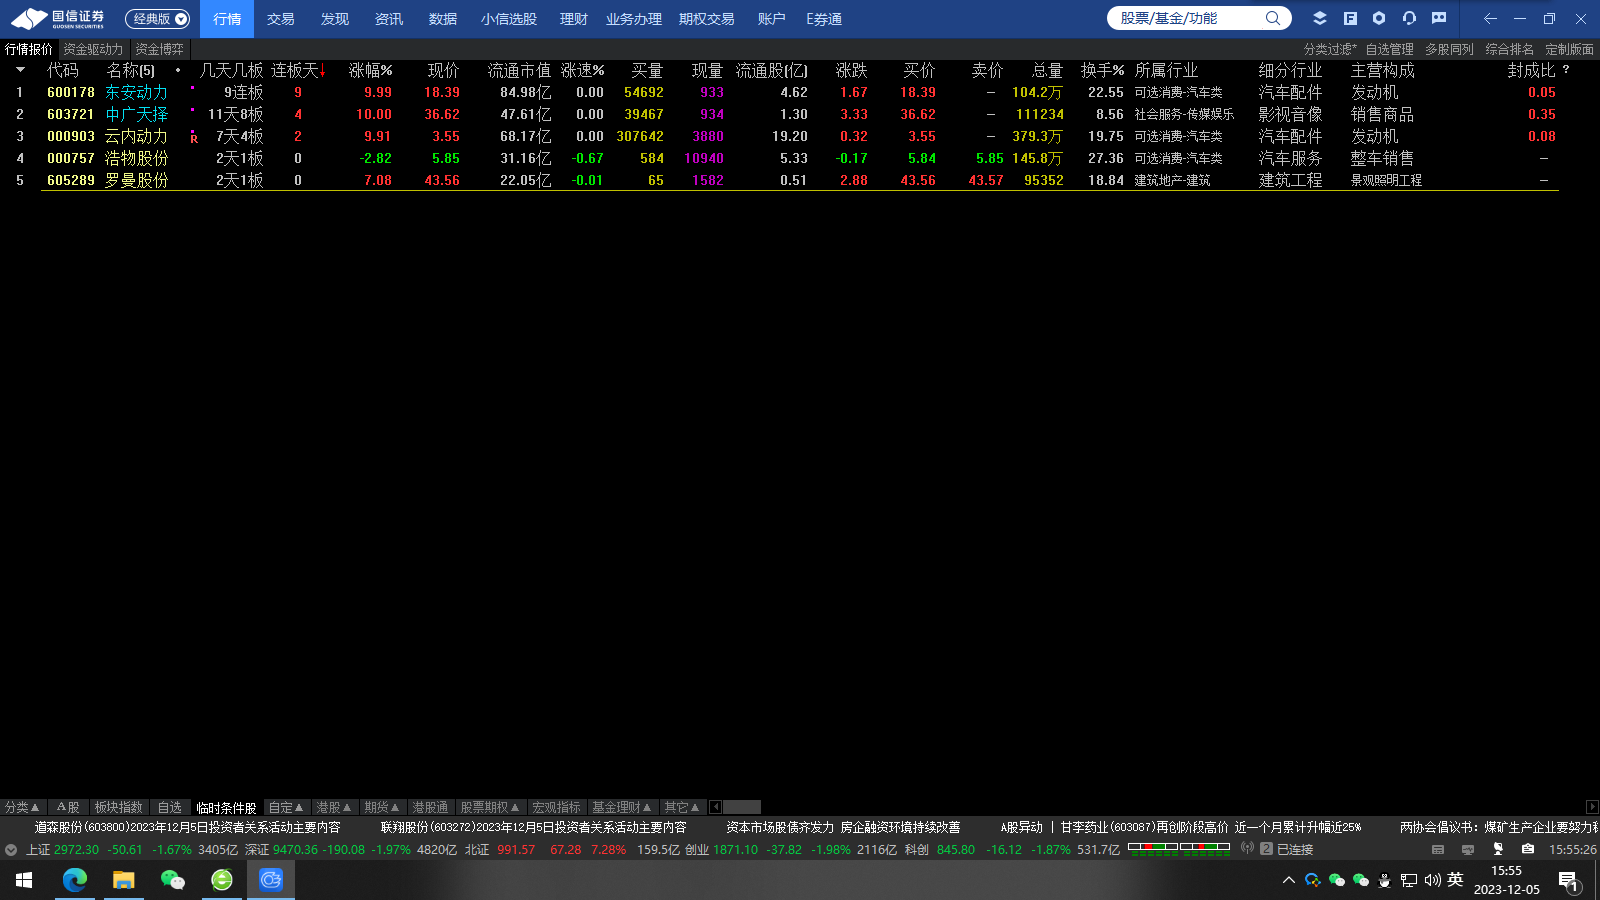
Task: Open the 交易 menu
Action: pyautogui.click(x=281, y=19)
